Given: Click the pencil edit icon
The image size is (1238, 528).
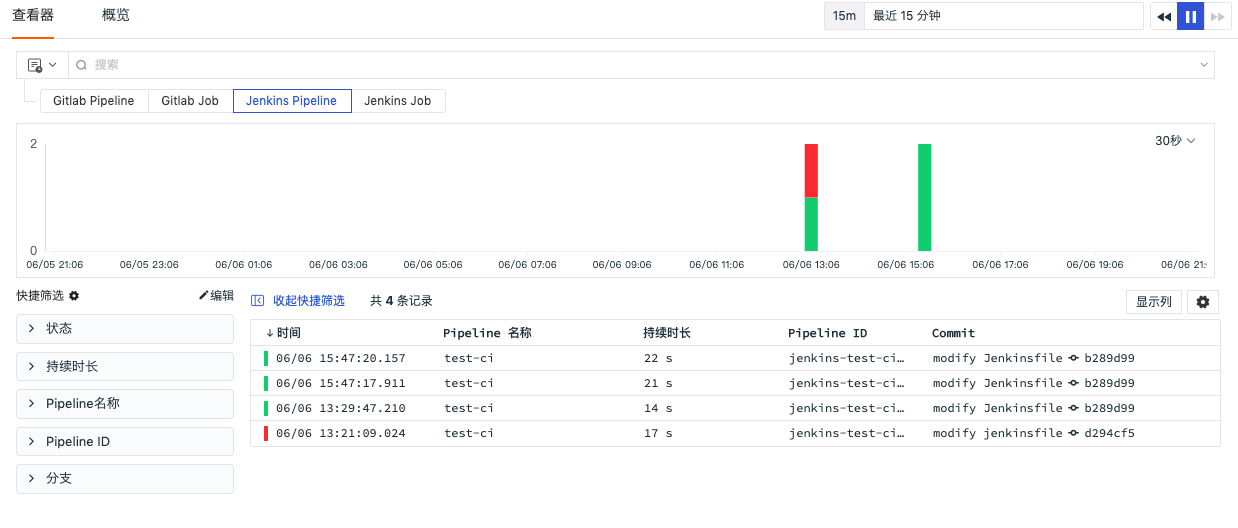Looking at the screenshot, I should [x=204, y=296].
